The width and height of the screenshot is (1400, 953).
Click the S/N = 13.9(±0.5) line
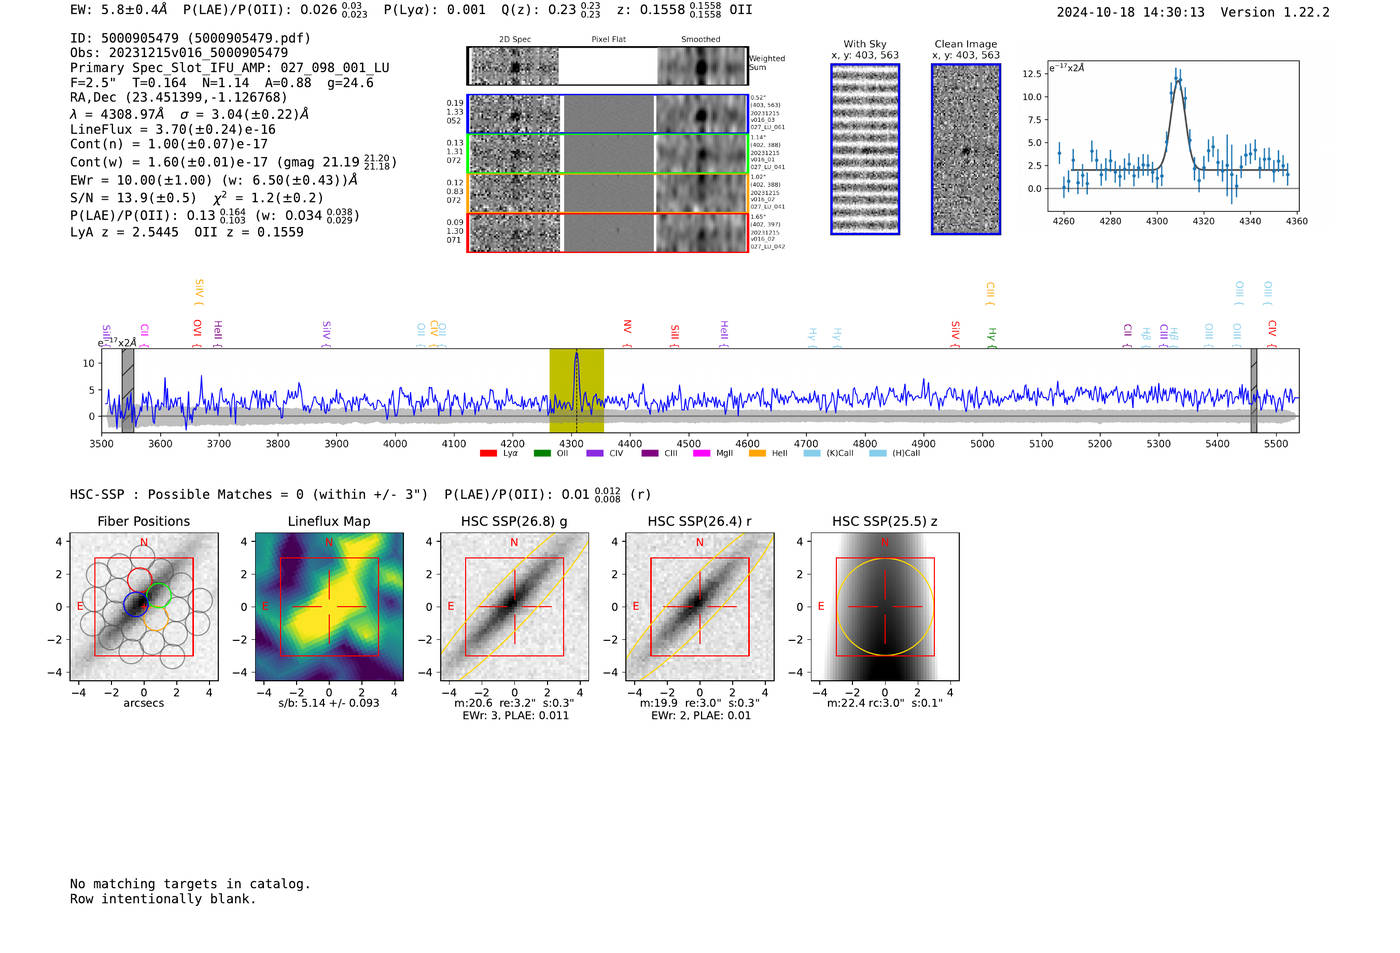click(x=197, y=198)
